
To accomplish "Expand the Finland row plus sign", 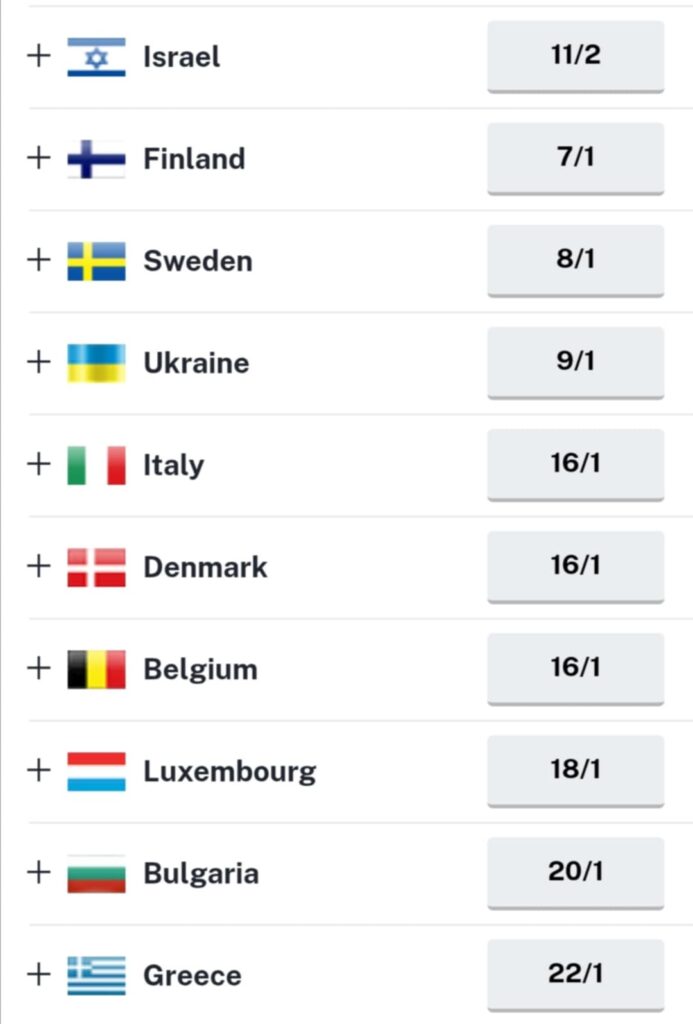I will coord(38,157).
